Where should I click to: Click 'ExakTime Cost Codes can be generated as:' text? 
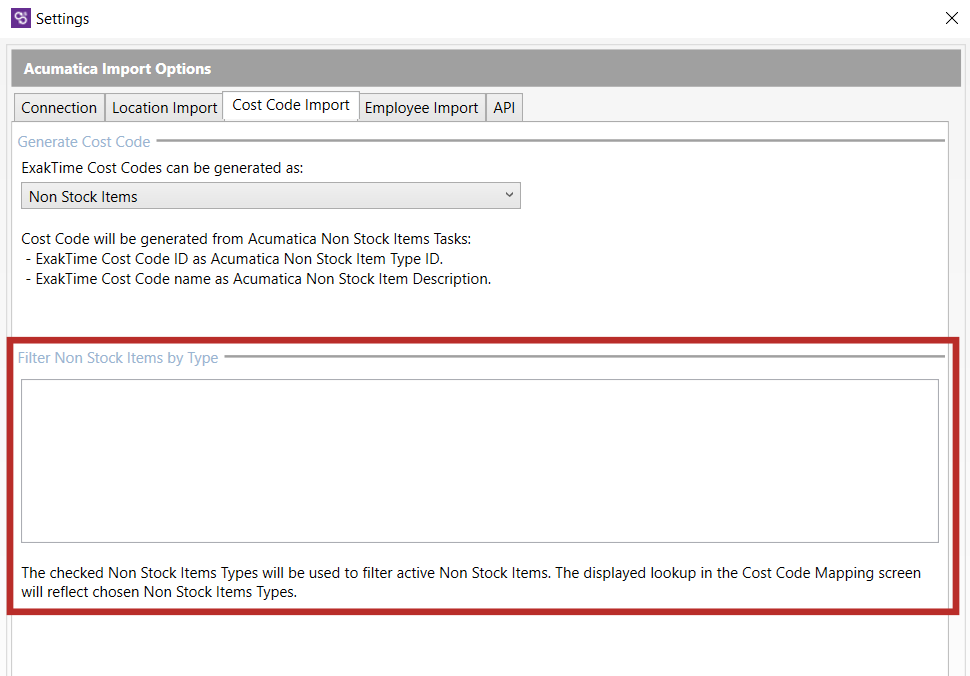(x=162, y=168)
